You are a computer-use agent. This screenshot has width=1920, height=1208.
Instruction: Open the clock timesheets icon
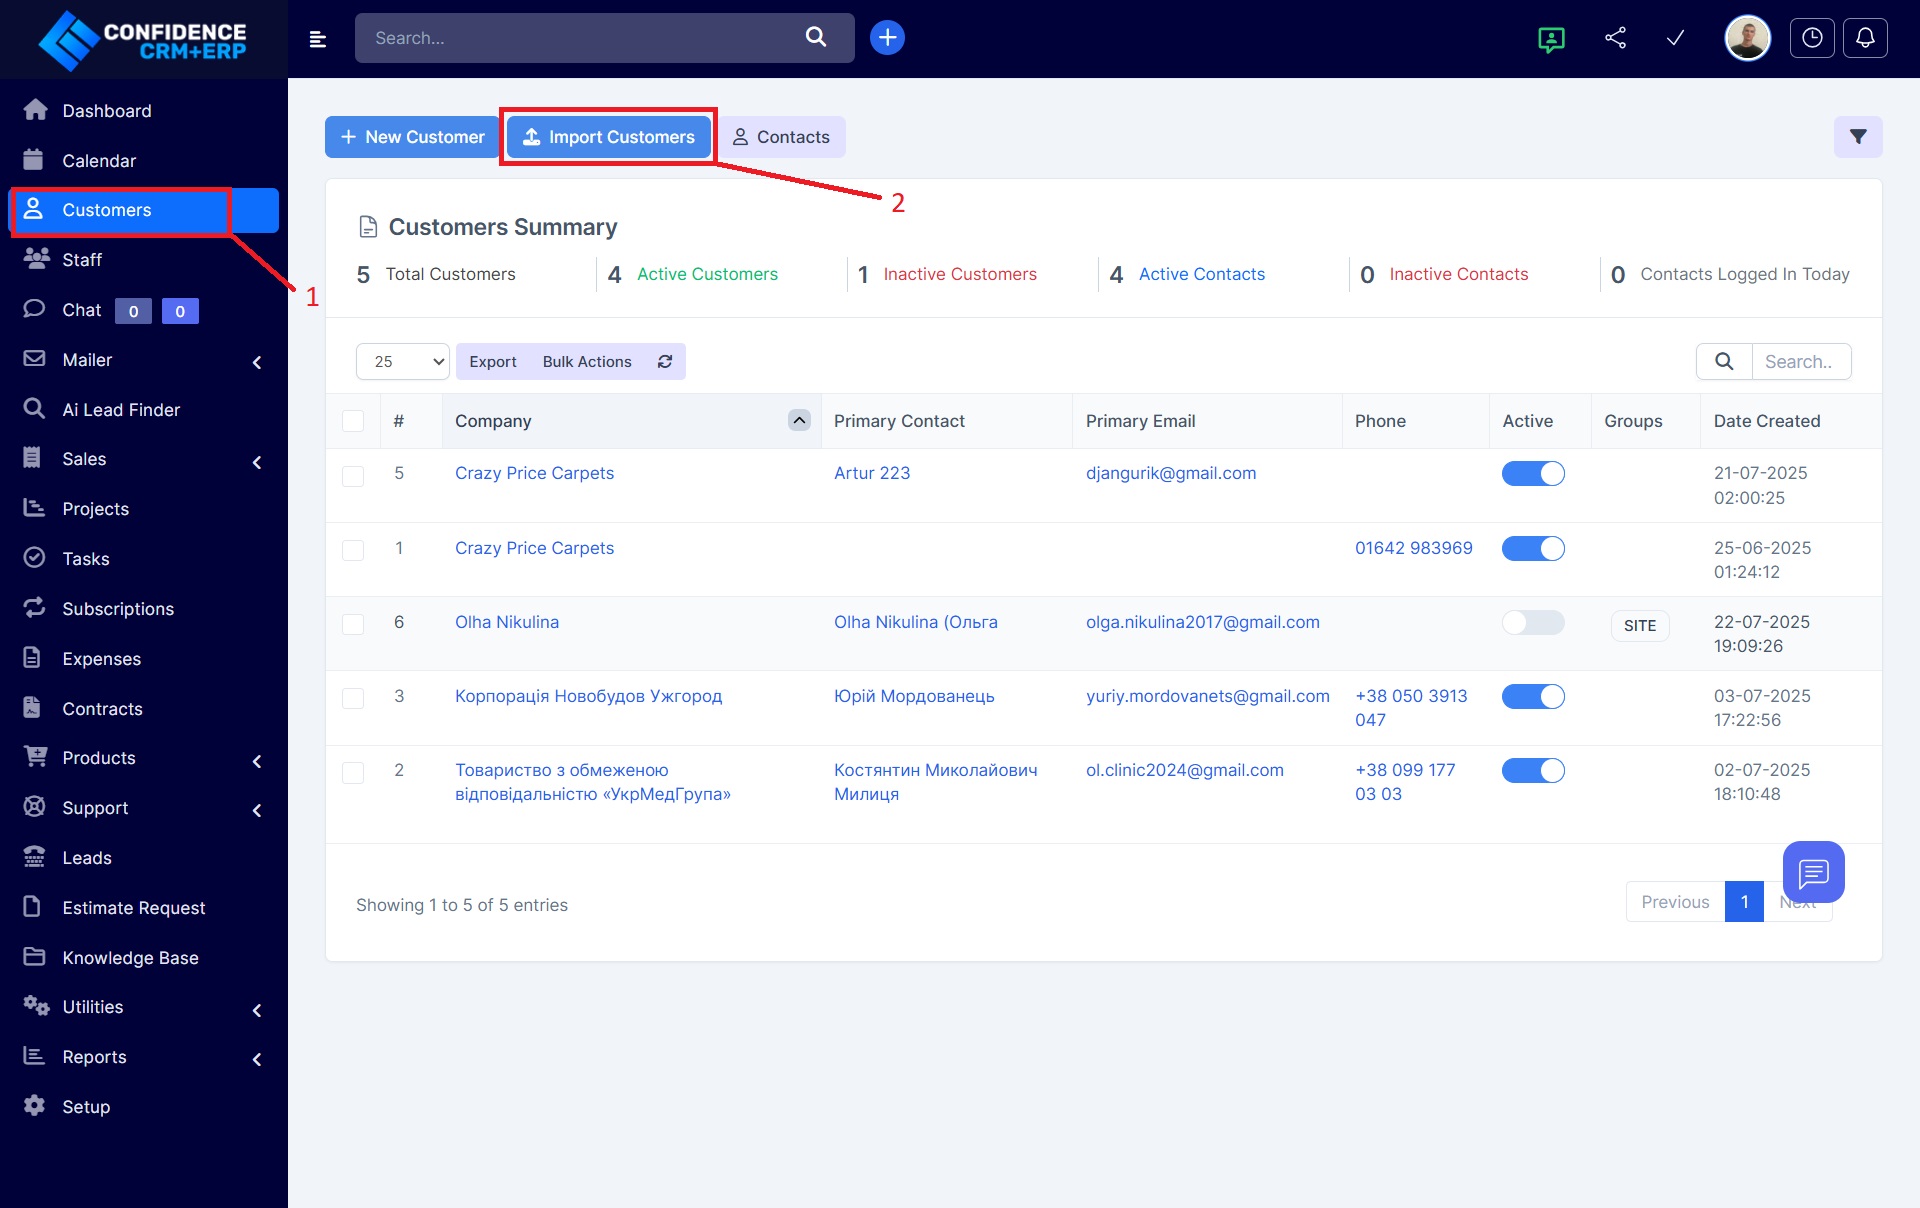coord(1812,38)
